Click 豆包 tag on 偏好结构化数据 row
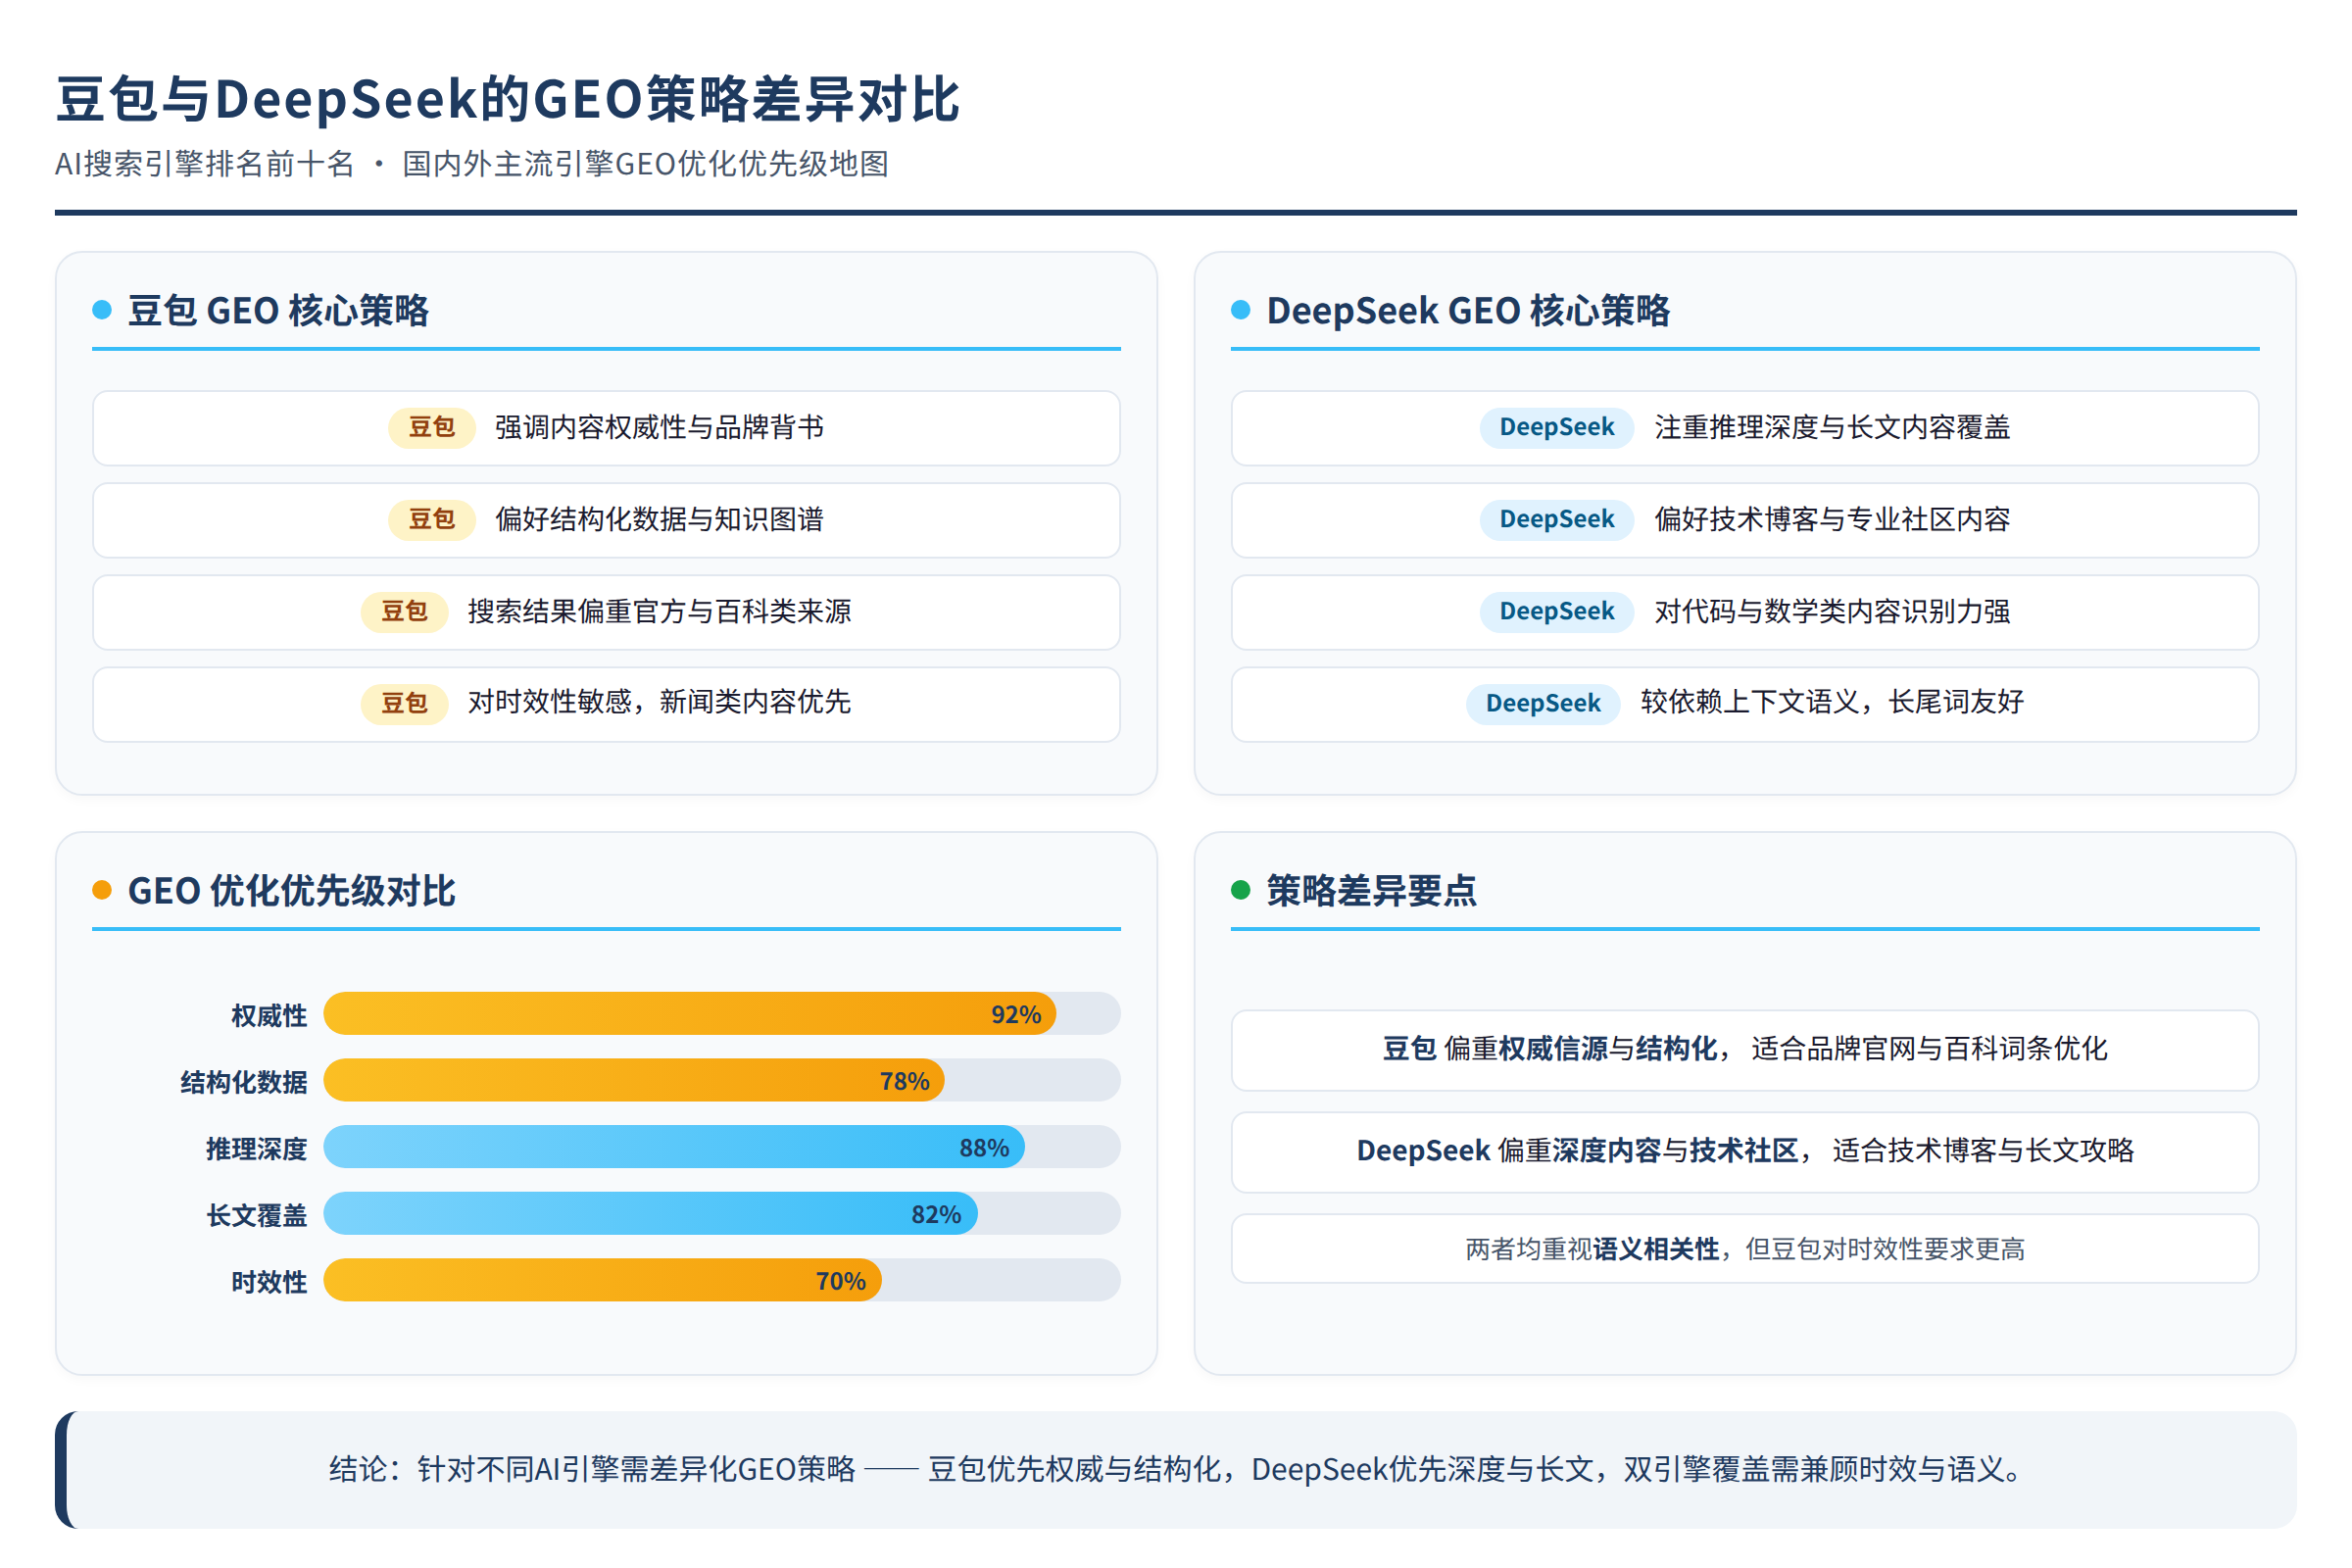Screen dimensions: 2352x1568 coord(432,520)
